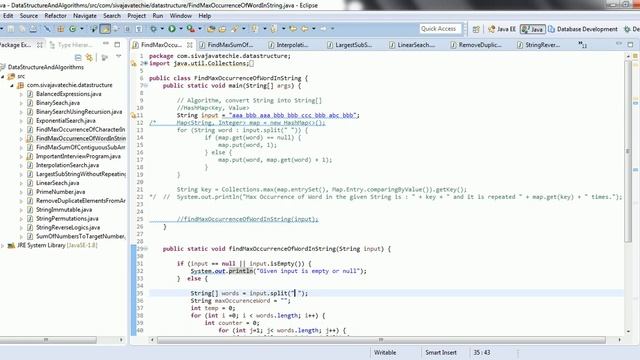Image resolution: width=640 pixels, height=360 pixels.
Task: Open dropdown next to the green Run button
Action: pyautogui.click(x=180, y=29)
